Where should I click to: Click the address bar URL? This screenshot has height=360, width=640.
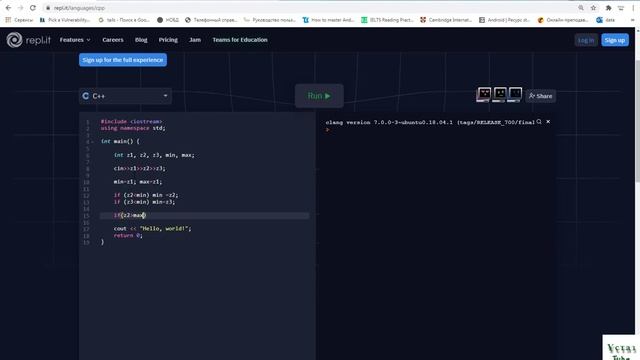tap(80, 8)
